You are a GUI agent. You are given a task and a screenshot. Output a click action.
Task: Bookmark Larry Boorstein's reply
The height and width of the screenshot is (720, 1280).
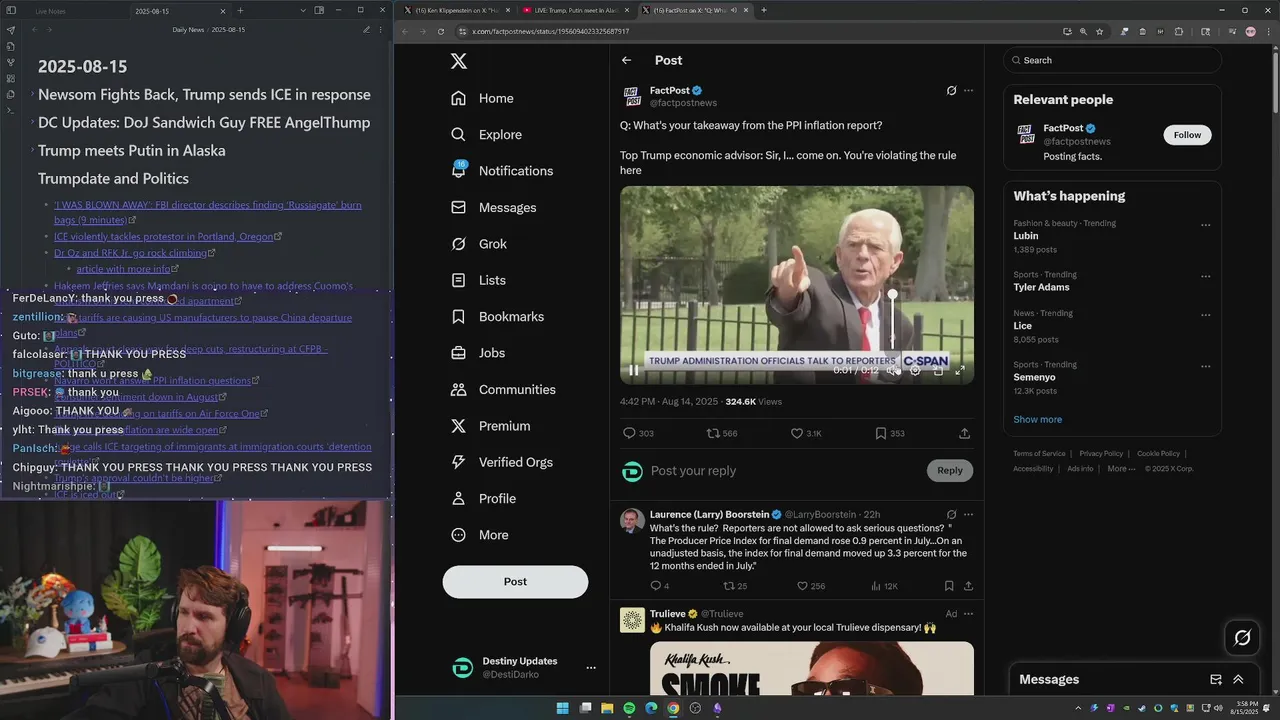tap(949, 586)
